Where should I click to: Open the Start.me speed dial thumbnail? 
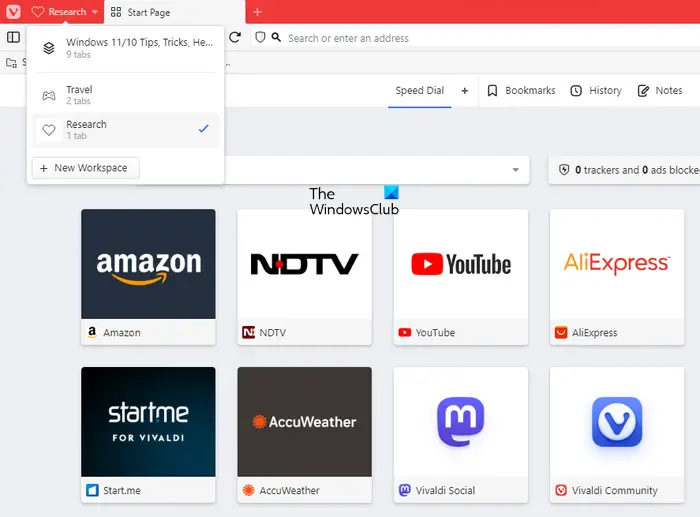[x=148, y=422]
